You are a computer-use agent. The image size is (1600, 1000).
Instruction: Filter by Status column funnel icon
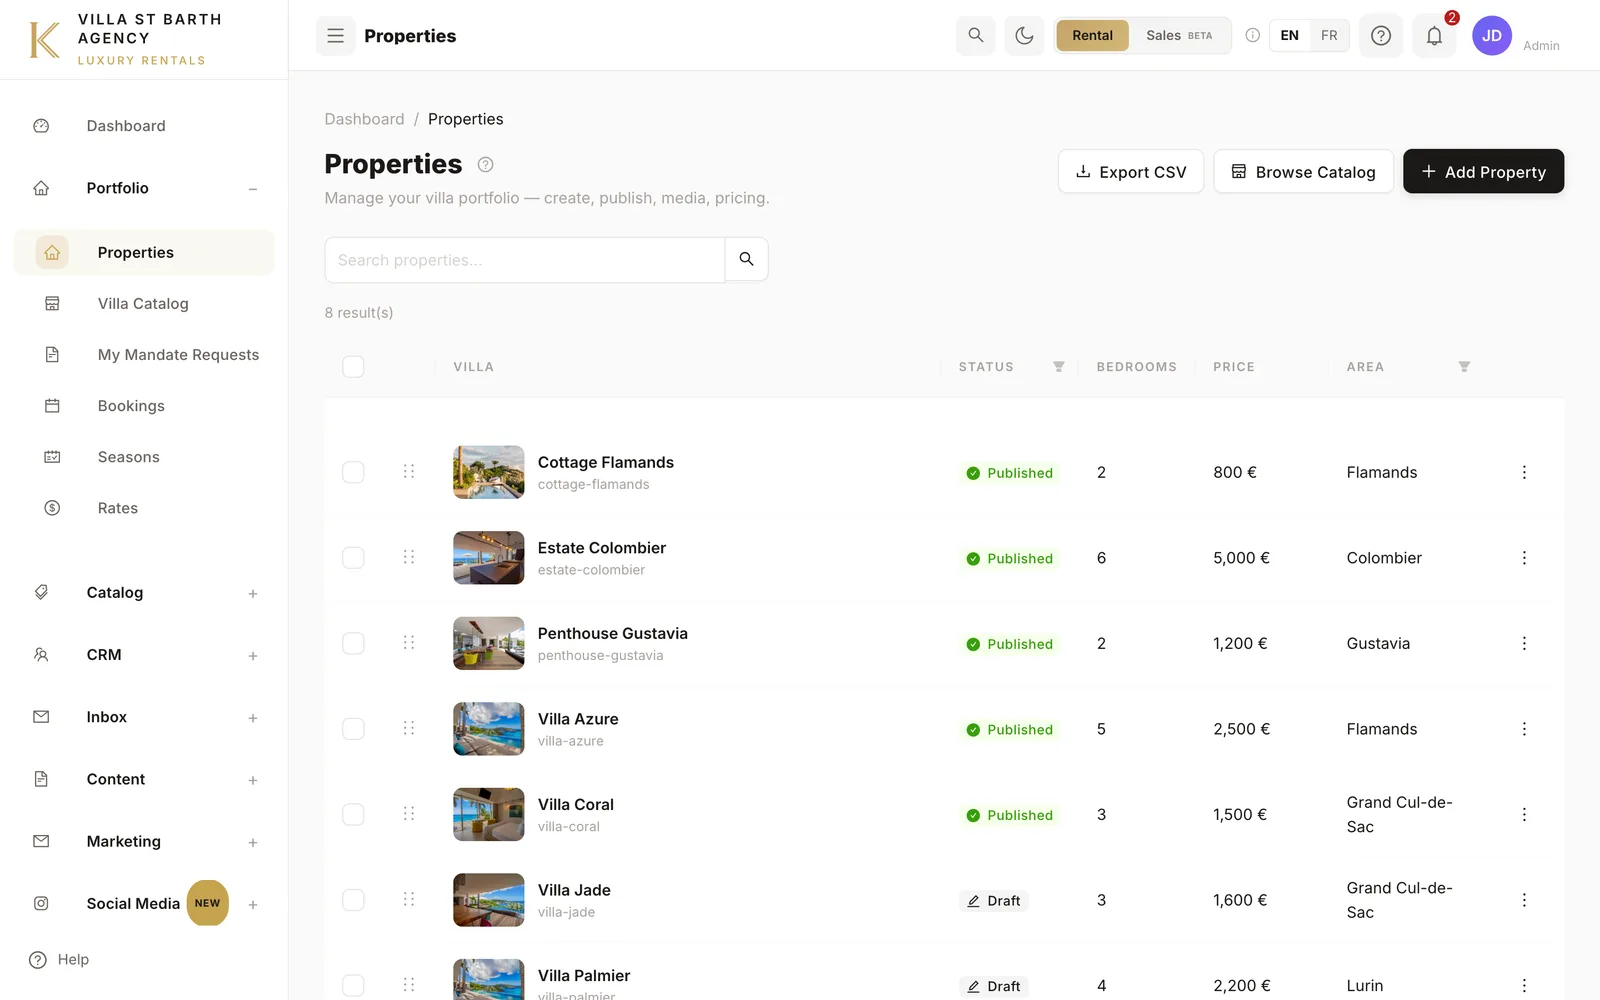[1059, 367]
